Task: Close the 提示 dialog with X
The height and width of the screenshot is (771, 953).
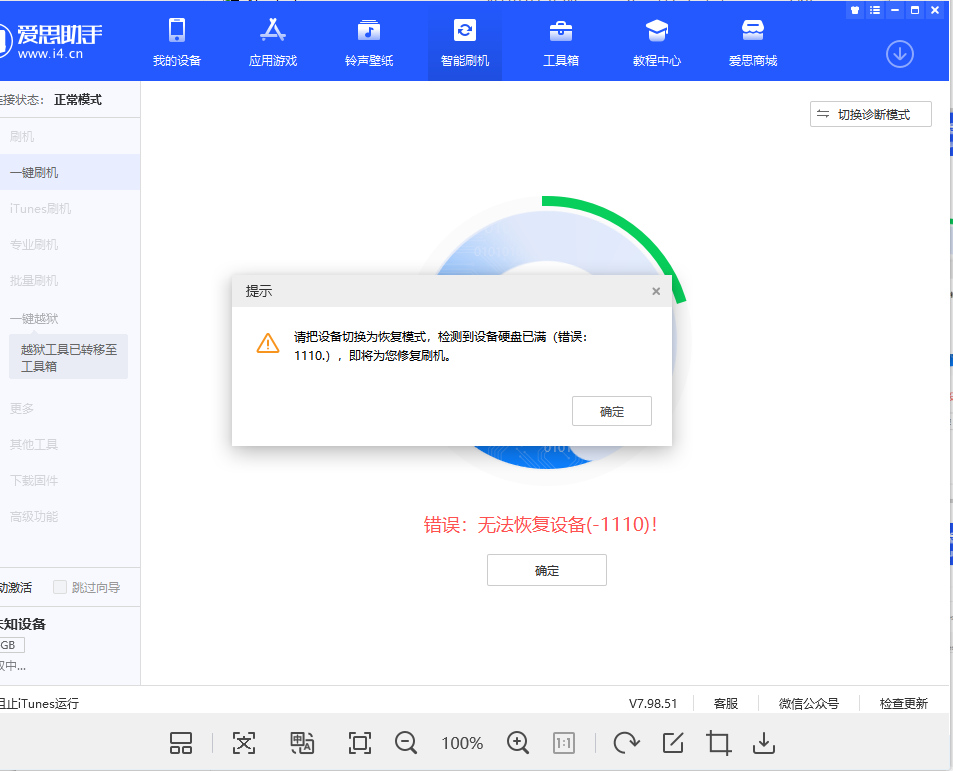Action: (x=656, y=291)
